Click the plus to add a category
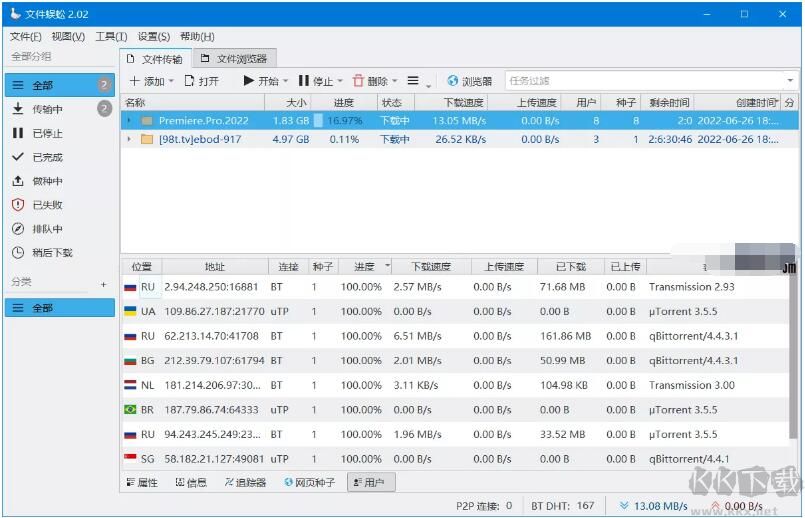805x518 pixels. pos(103,284)
